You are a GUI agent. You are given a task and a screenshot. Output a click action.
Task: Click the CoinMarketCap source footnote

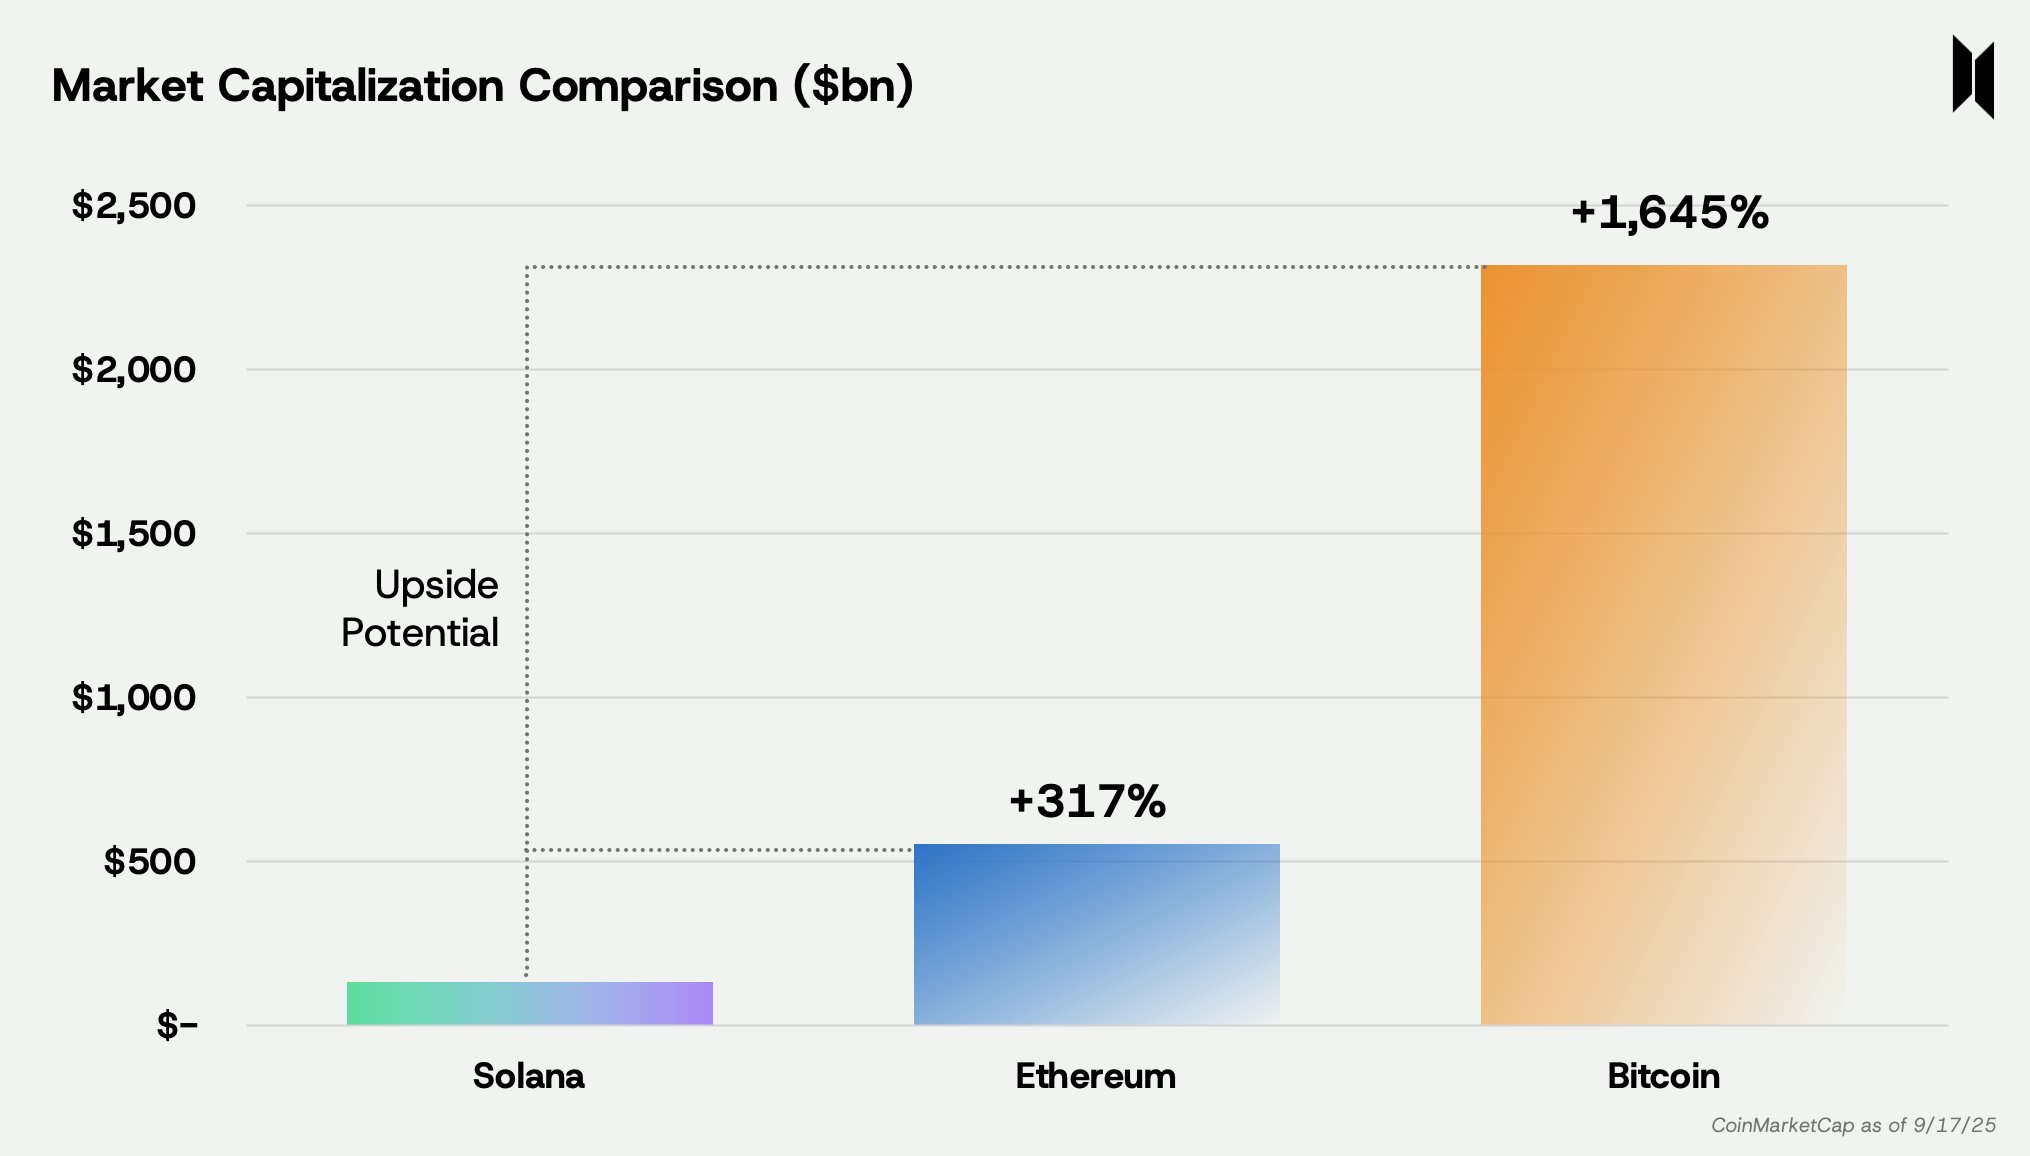1853,1125
